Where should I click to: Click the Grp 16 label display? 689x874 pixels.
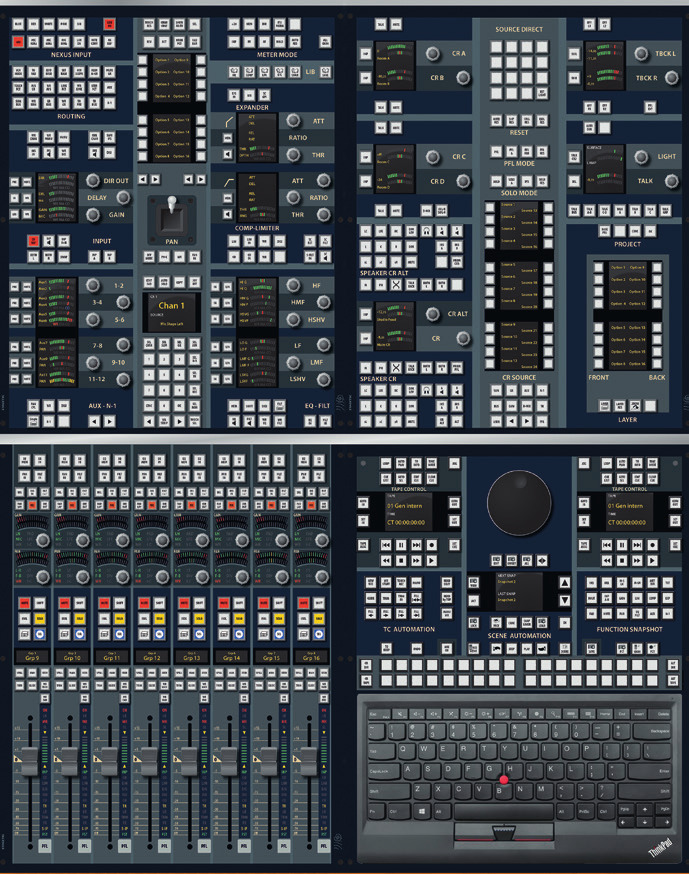point(311,656)
